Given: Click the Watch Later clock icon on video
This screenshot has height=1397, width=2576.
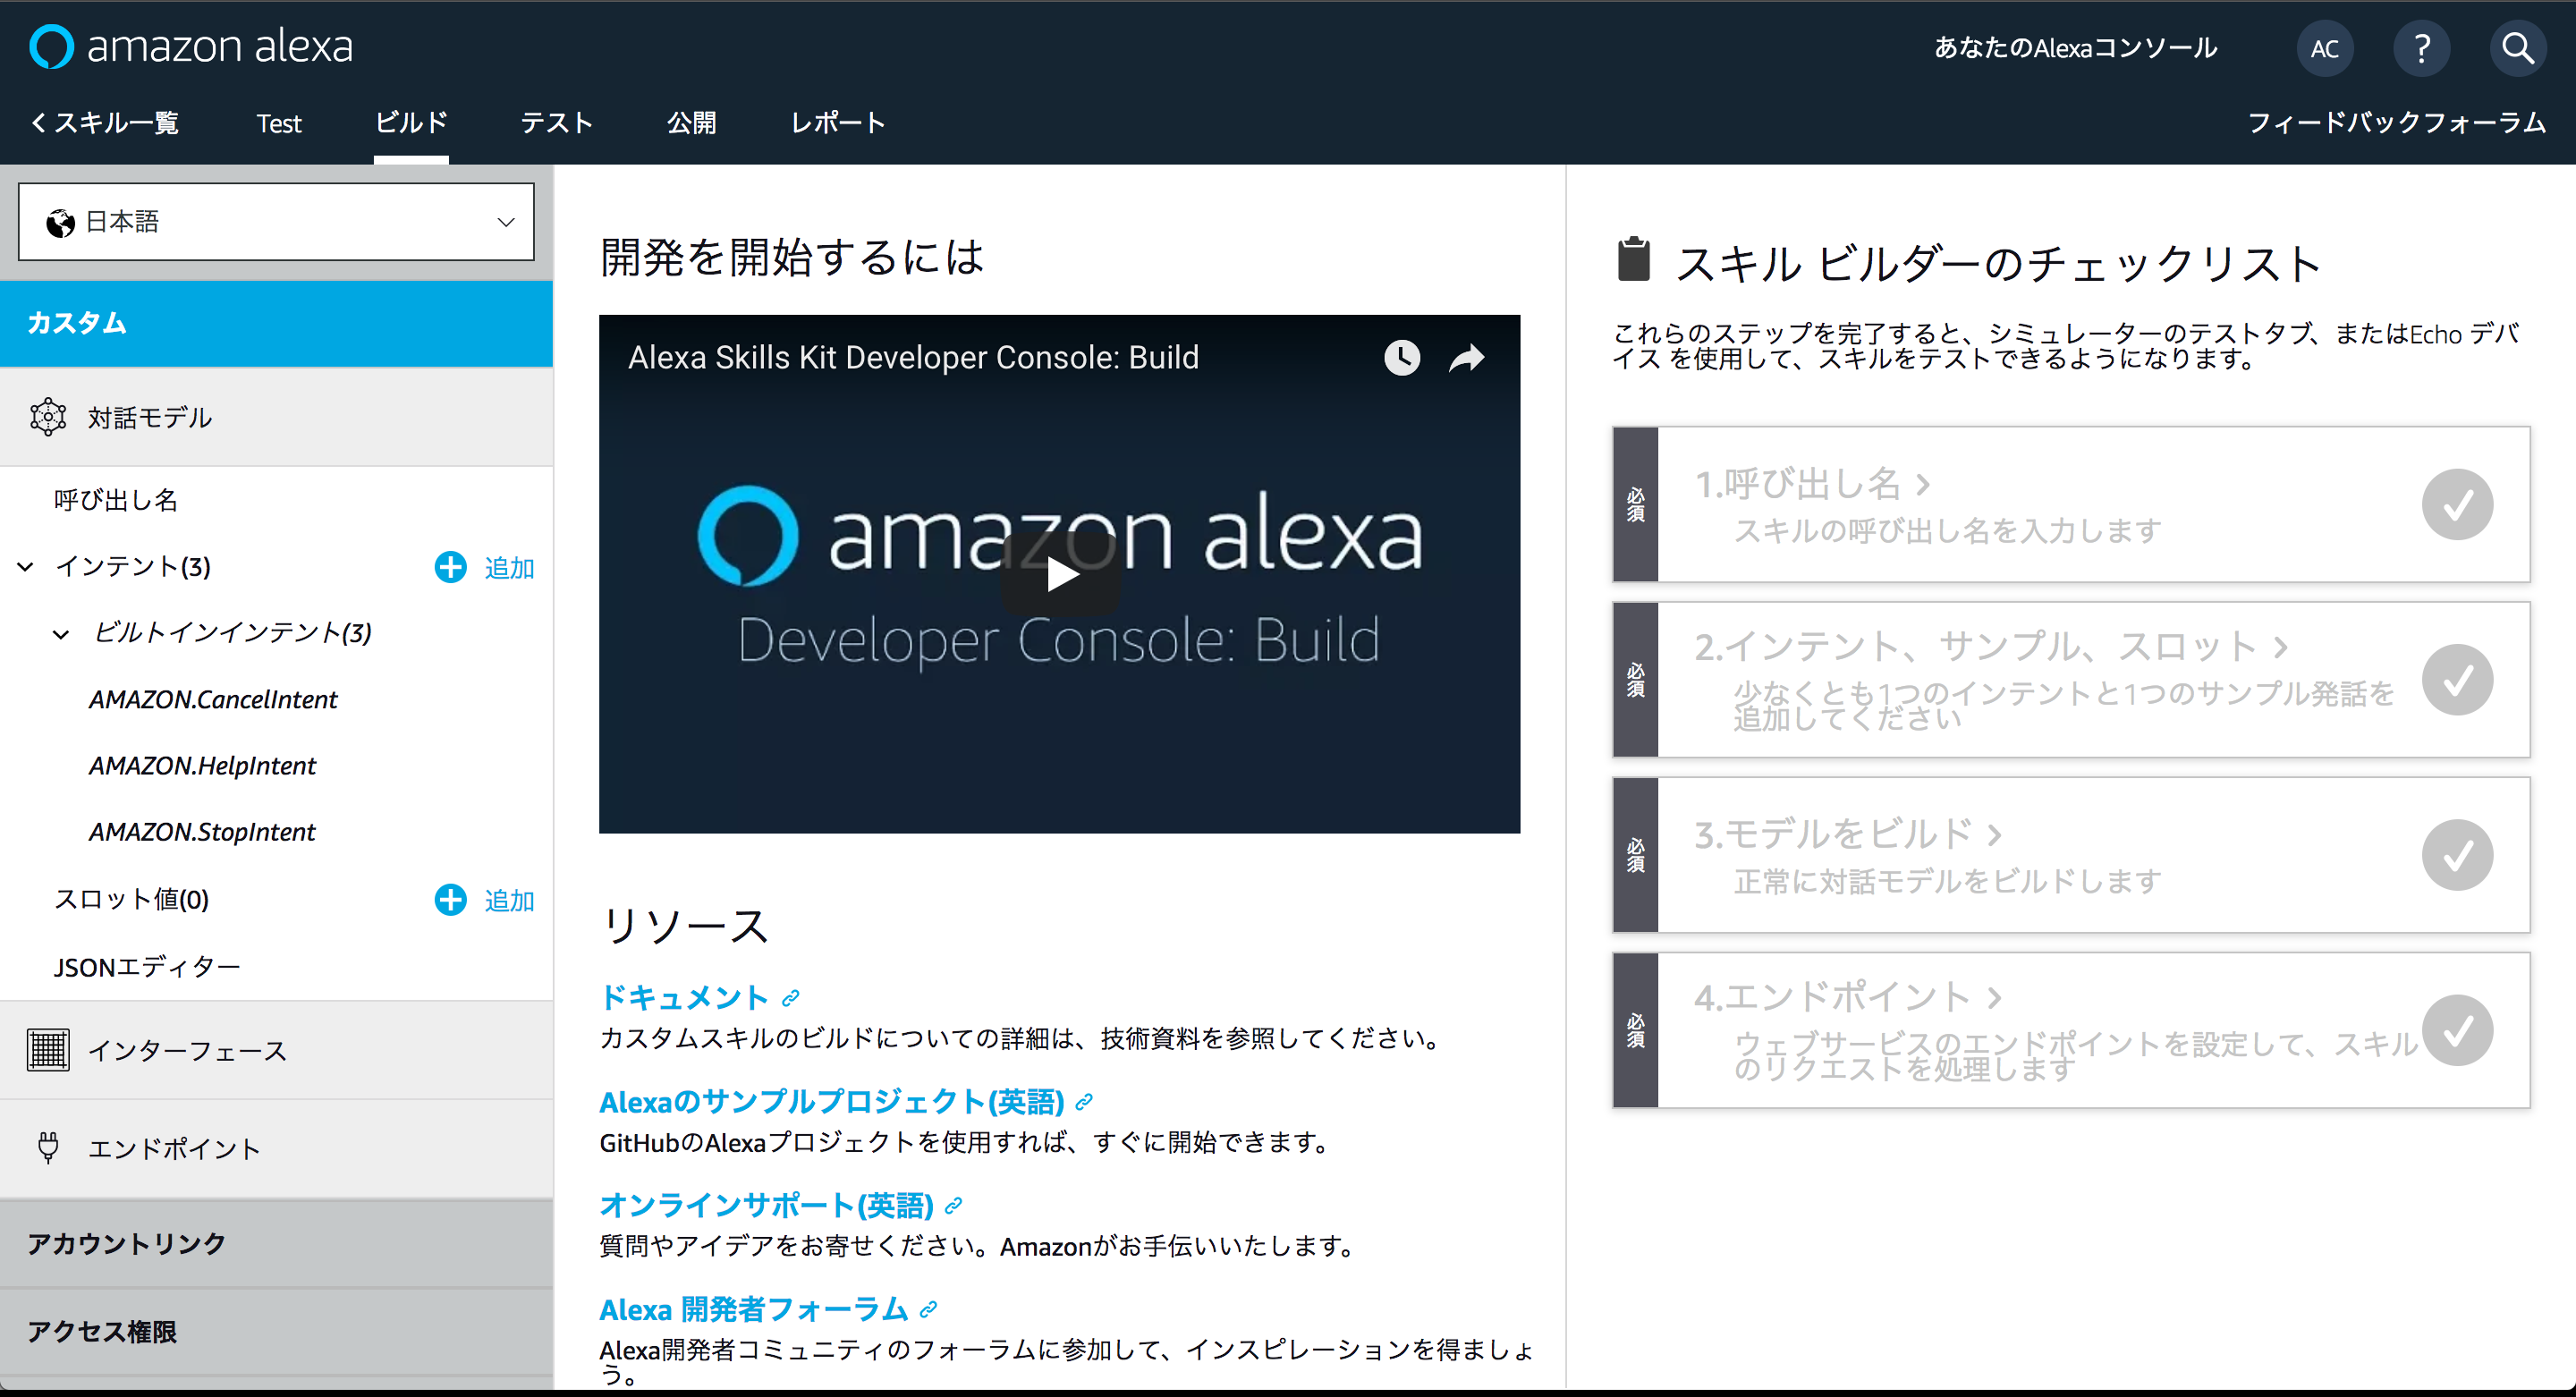Looking at the screenshot, I should coord(1401,357).
